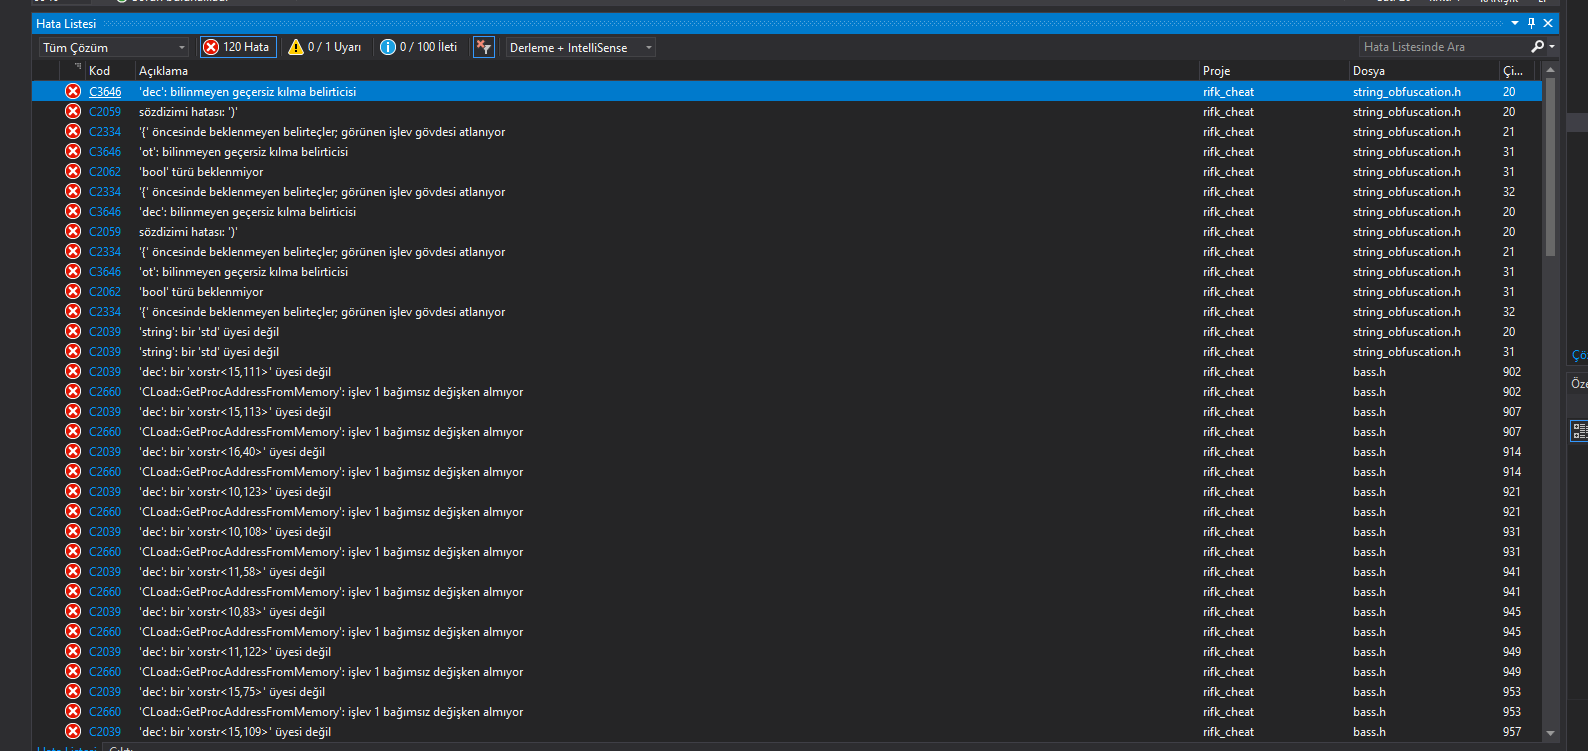The width and height of the screenshot is (1588, 751).
Task: Click bass.h file cell in 'xorstr<11,122>' row
Action: (x=1369, y=651)
